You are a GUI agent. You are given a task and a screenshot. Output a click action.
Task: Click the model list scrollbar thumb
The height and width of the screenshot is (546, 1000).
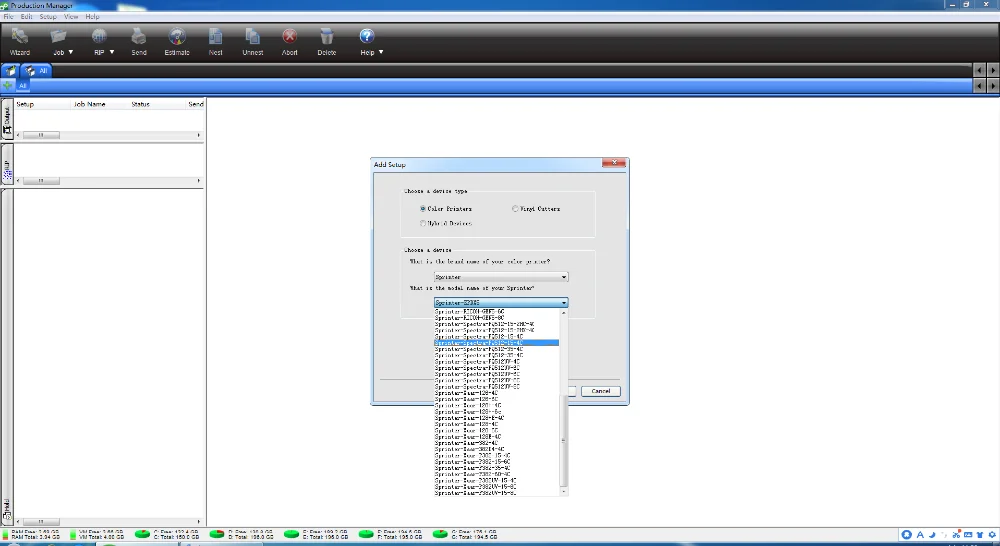[564, 440]
